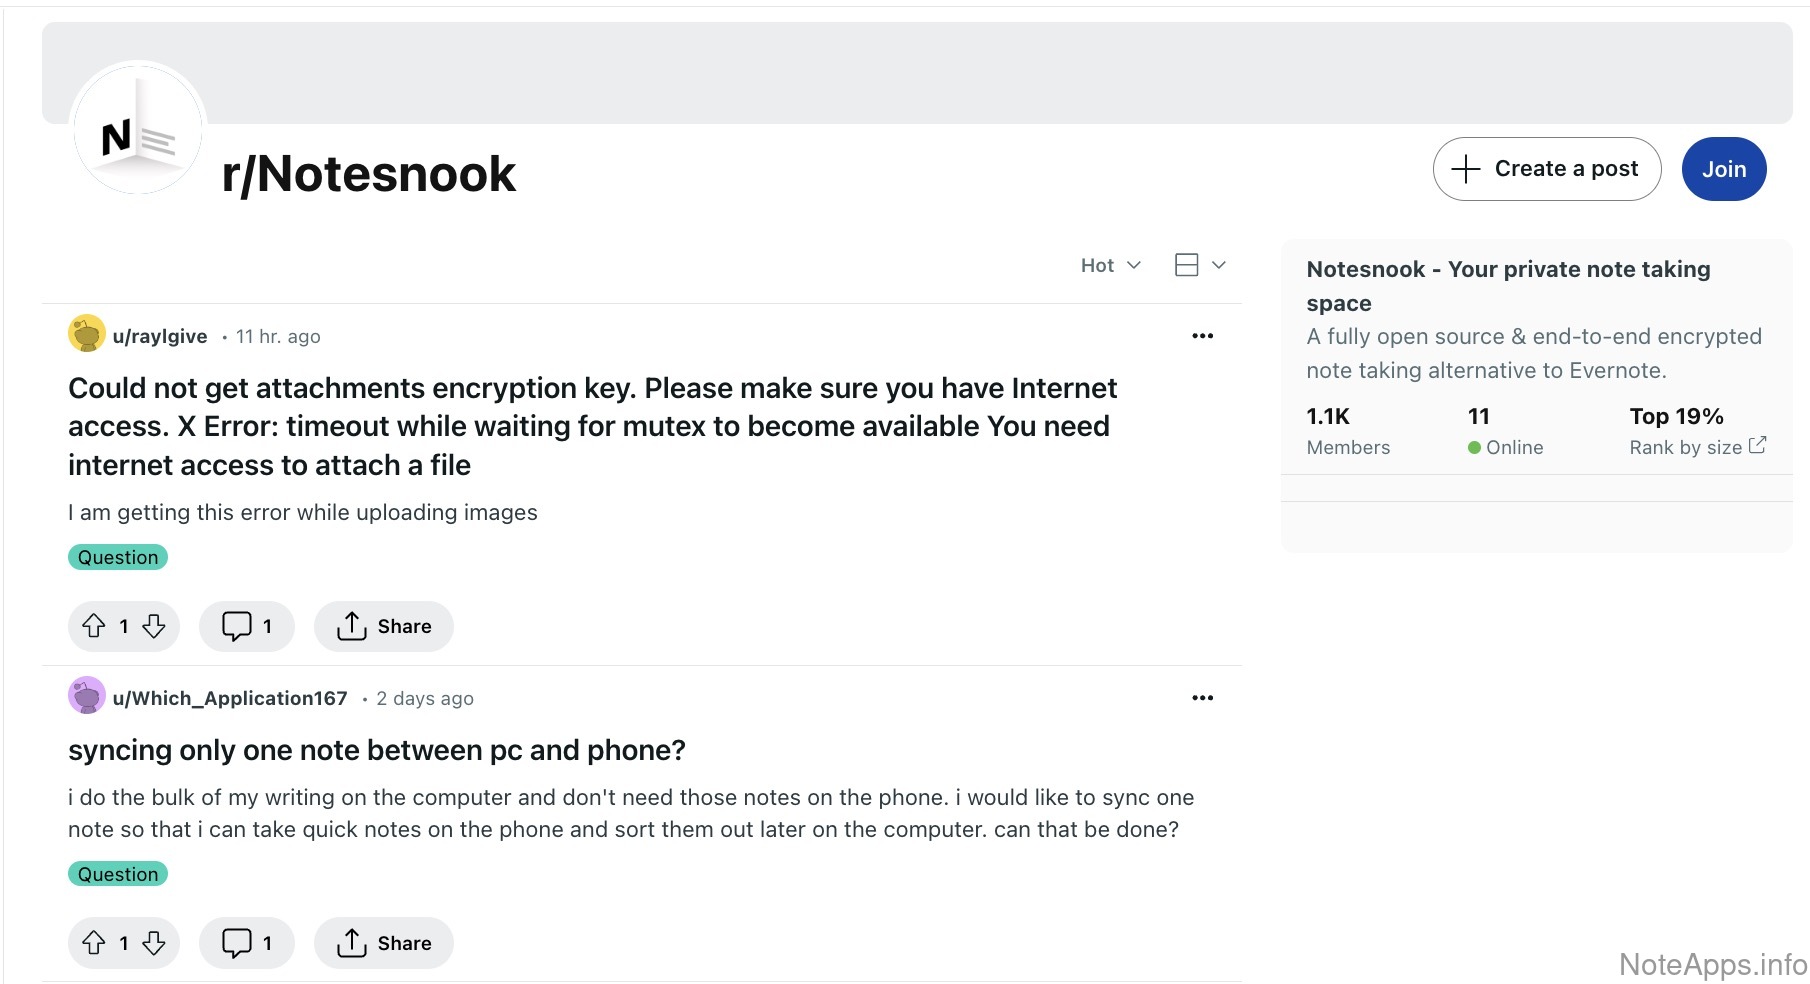Image resolution: width=1810 pixels, height=984 pixels.
Task: Share the mutex timeout error post
Action: [384, 626]
